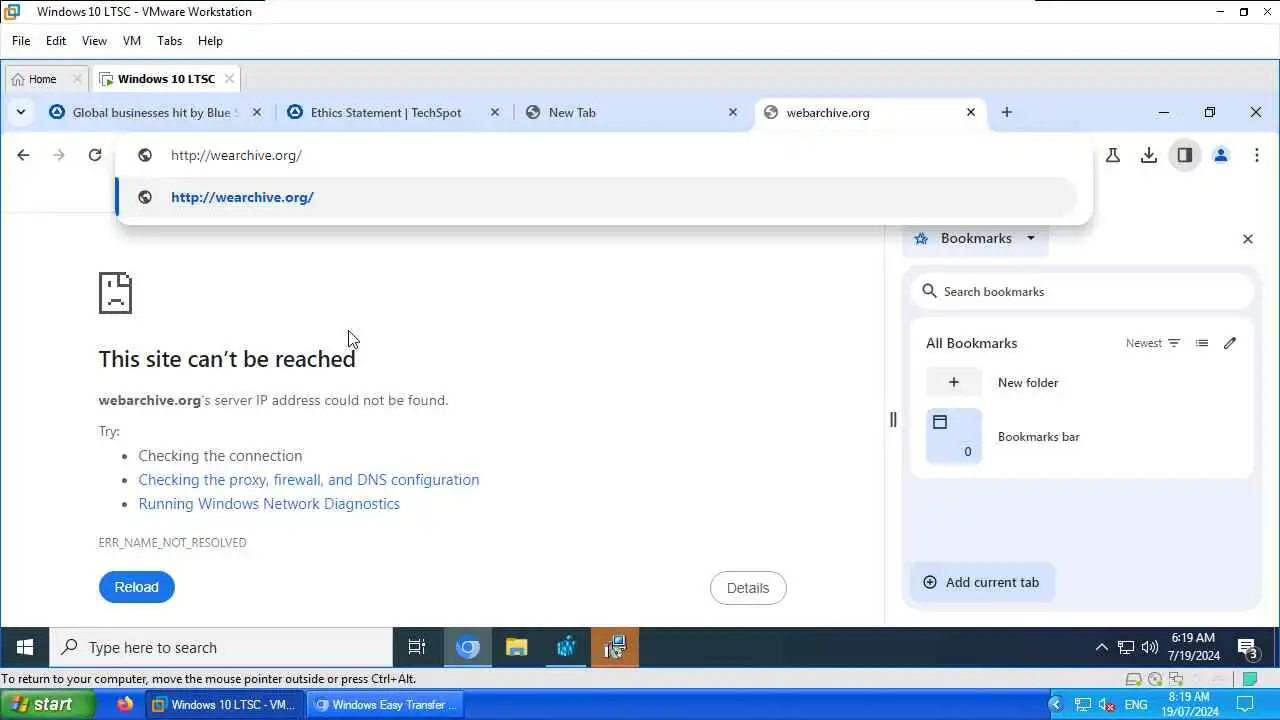Image resolution: width=1280 pixels, height=720 pixels.
Task: Close the VMware Home tab
Action: coord(77,79)
